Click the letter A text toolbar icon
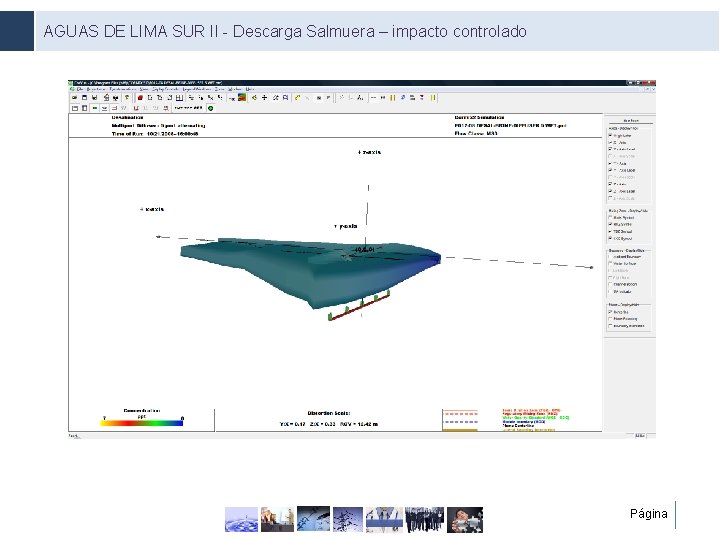The image size is (720, 540). [360, 98]
